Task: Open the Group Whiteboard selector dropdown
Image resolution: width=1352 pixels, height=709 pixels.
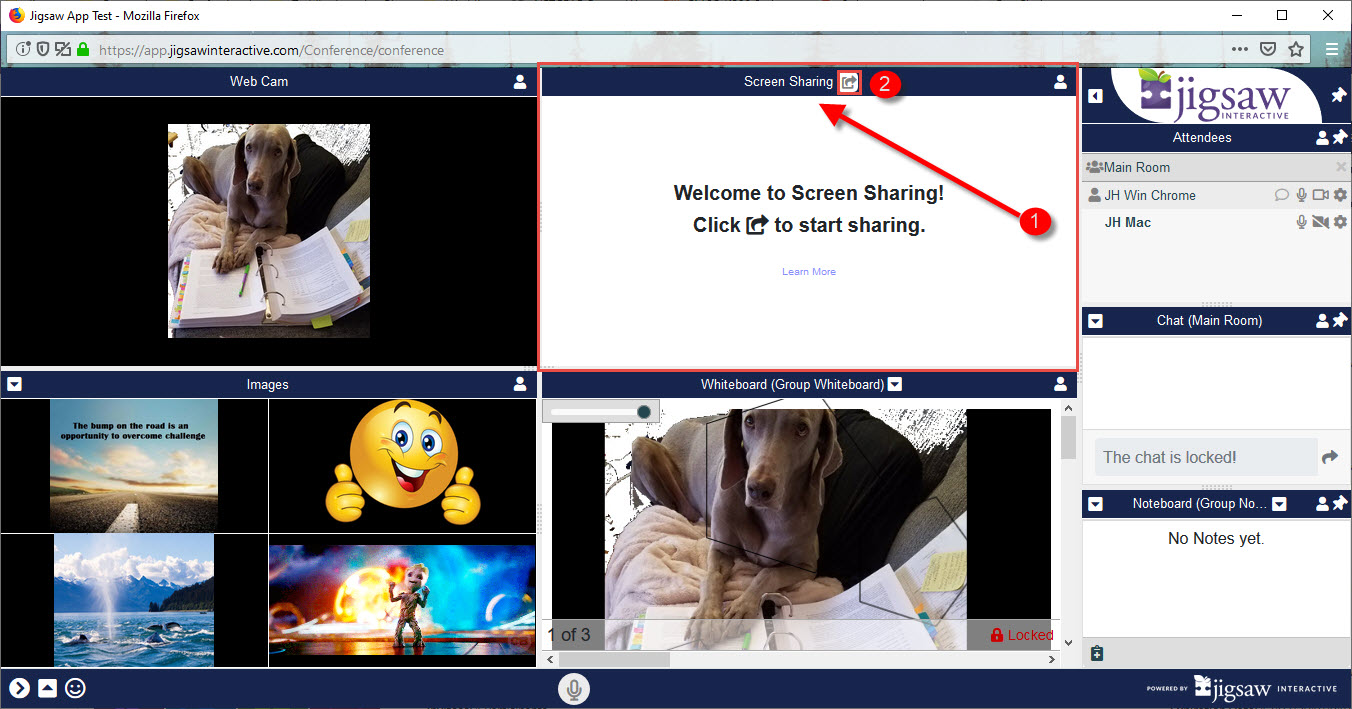Action: tap(895, 384)
